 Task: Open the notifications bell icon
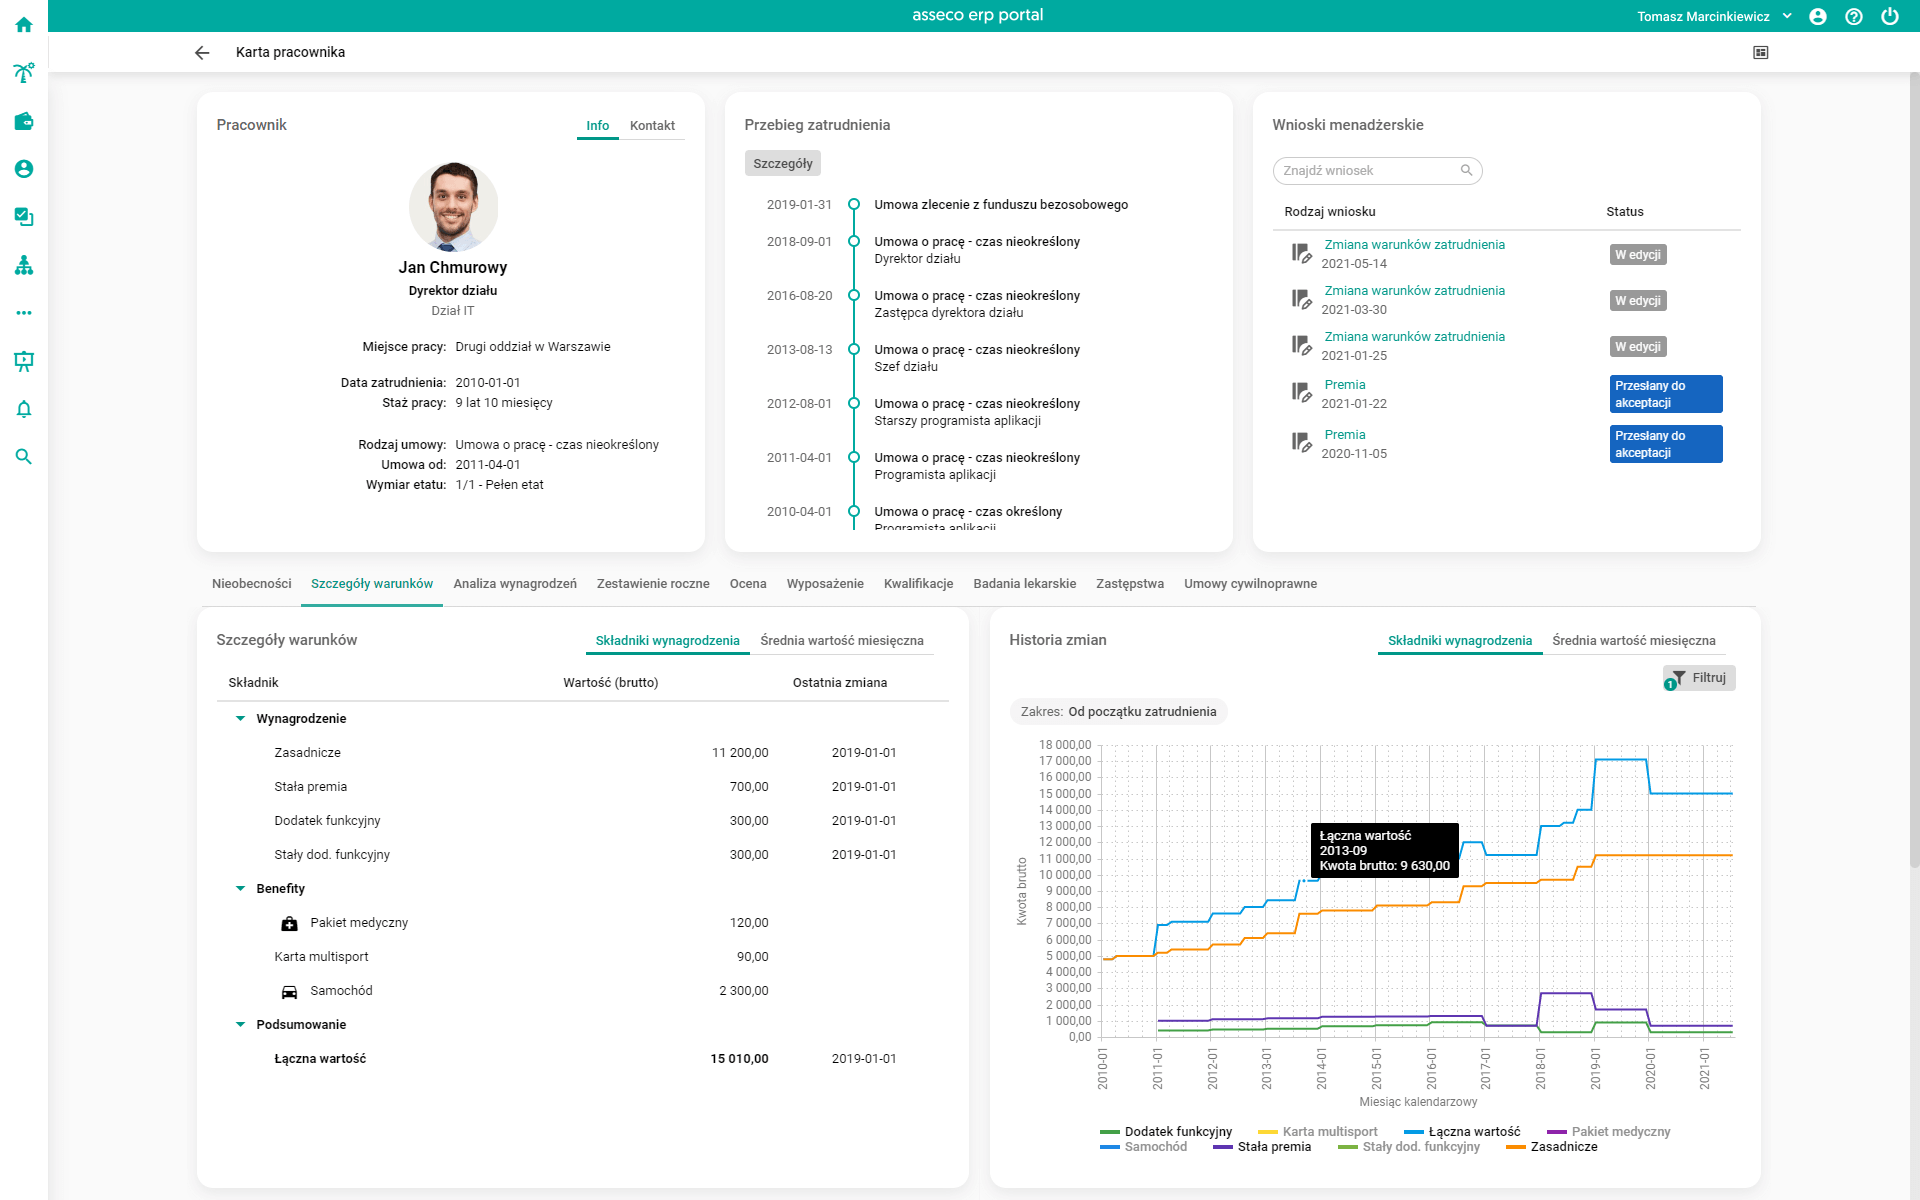click(x=24, y=409)
